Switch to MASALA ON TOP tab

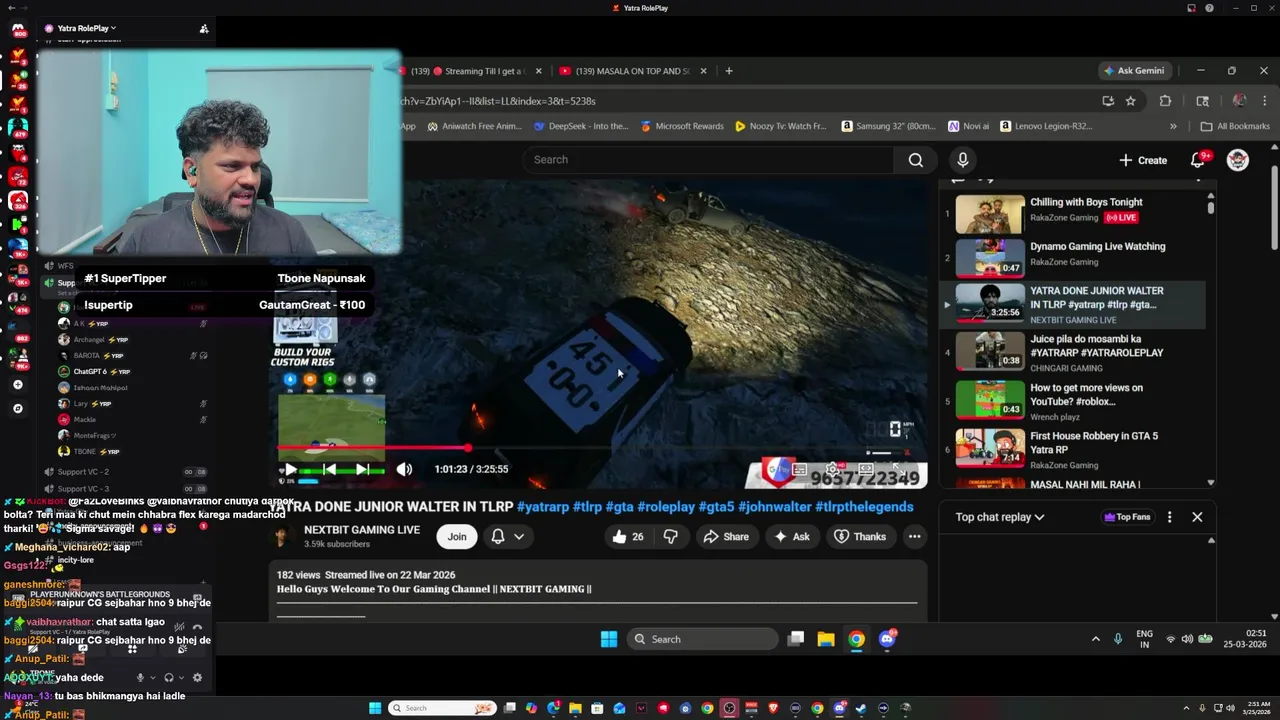(x=634, y=71)
